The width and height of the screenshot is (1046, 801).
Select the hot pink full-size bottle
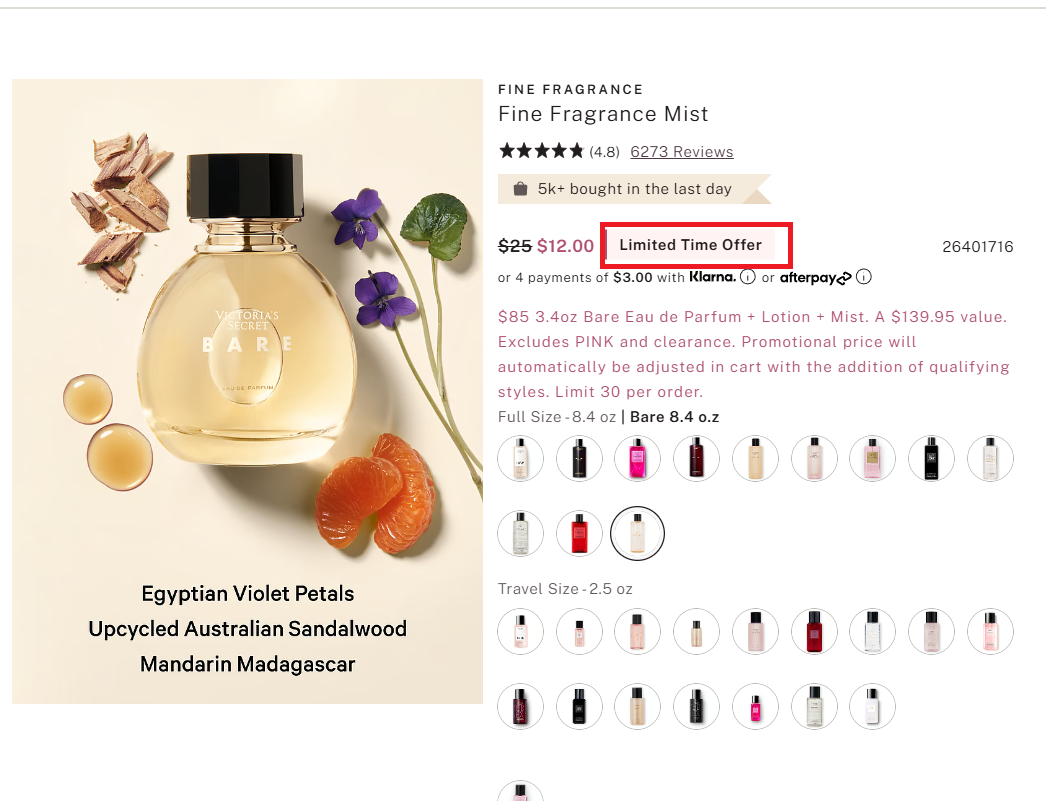point(637,459)
